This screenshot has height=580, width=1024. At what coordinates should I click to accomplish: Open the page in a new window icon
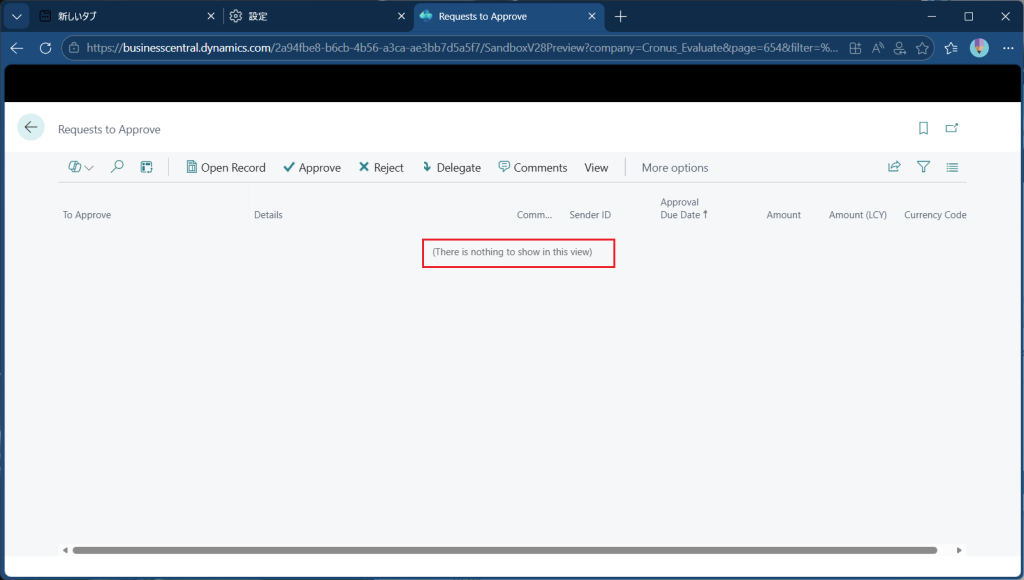pyautogui.click(x=952, y=128)
